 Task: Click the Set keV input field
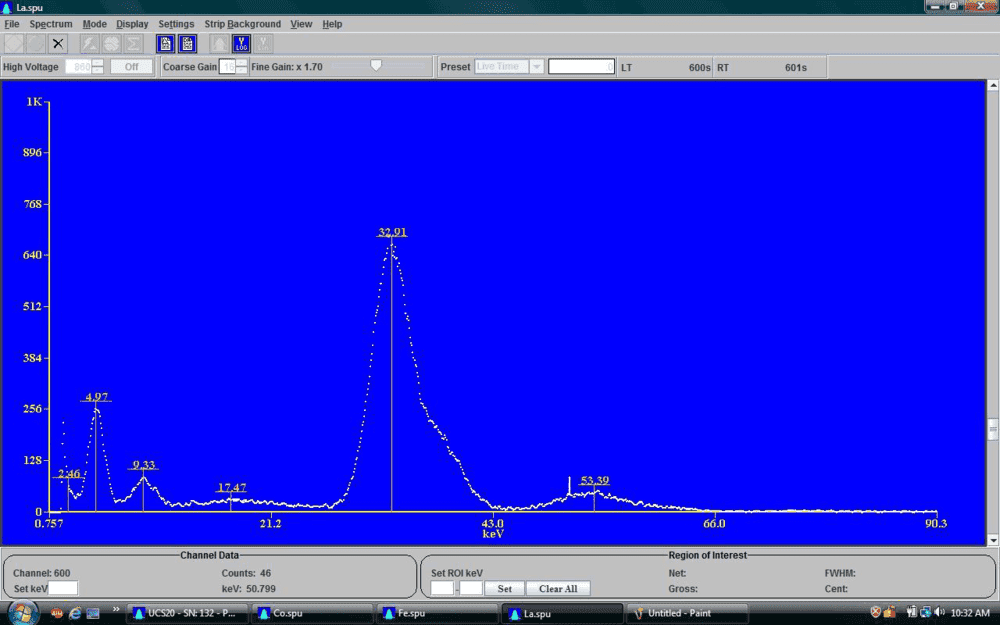pyautogui.click(x=63, y=588)
